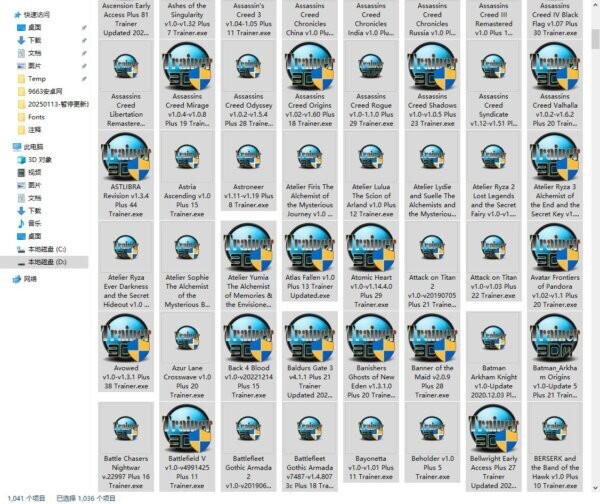Select the Atelier Ryza 3 trainer icon
The image size is (600, 504).
pos(555,157)
